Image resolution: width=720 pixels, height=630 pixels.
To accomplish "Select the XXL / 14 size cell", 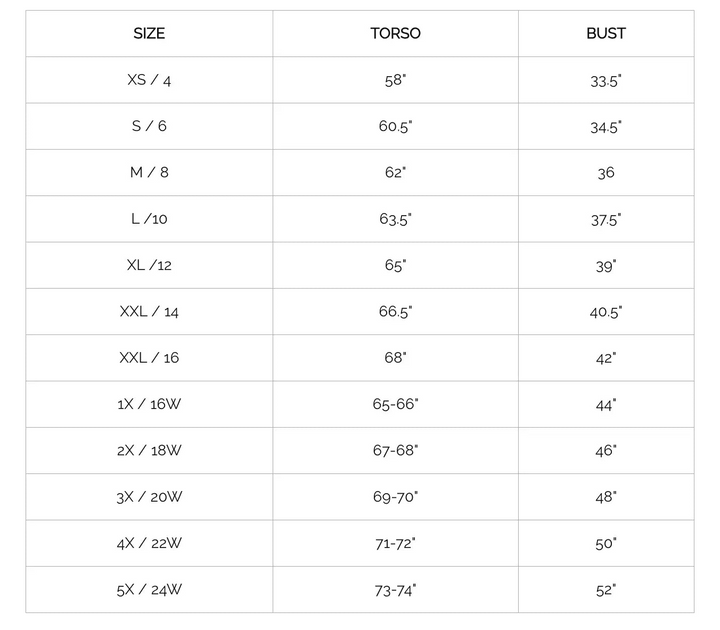I will coord(149,312).
